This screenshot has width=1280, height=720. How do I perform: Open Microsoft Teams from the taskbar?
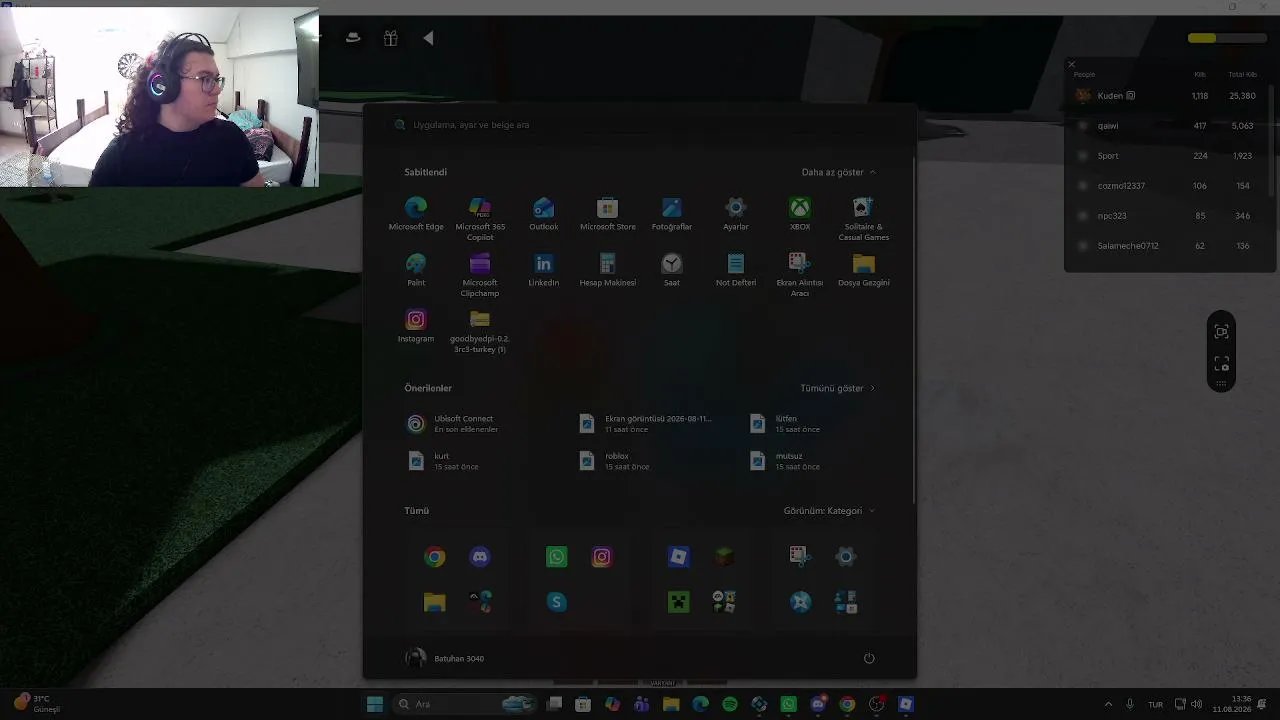[x=642, y=704]
